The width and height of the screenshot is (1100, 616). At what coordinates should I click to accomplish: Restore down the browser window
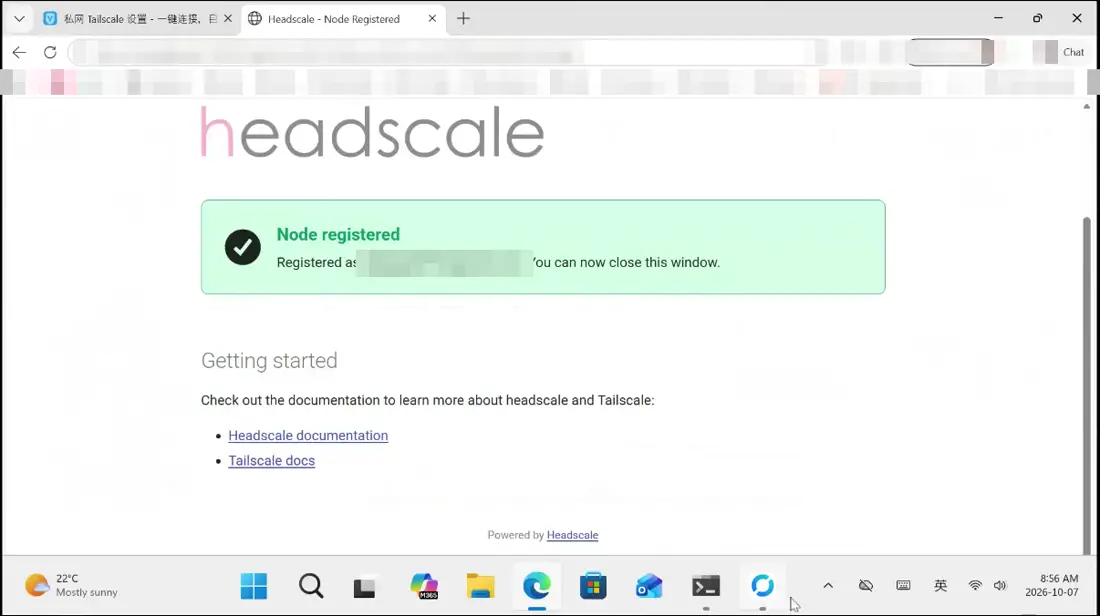tap(1038, 18)
